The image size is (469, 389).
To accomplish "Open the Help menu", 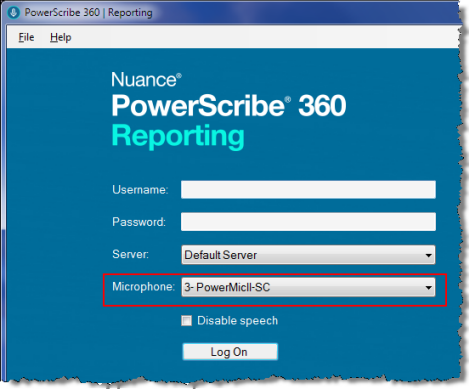I will tap(61, 37).
